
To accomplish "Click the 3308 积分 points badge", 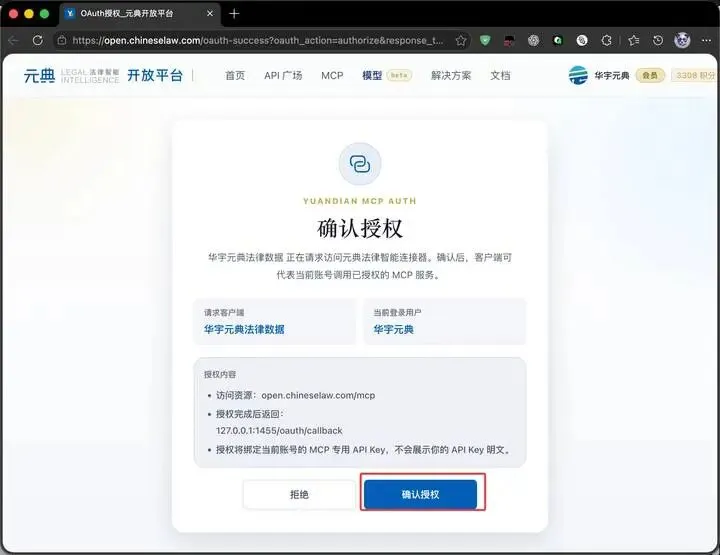I will tap(694, 75).
